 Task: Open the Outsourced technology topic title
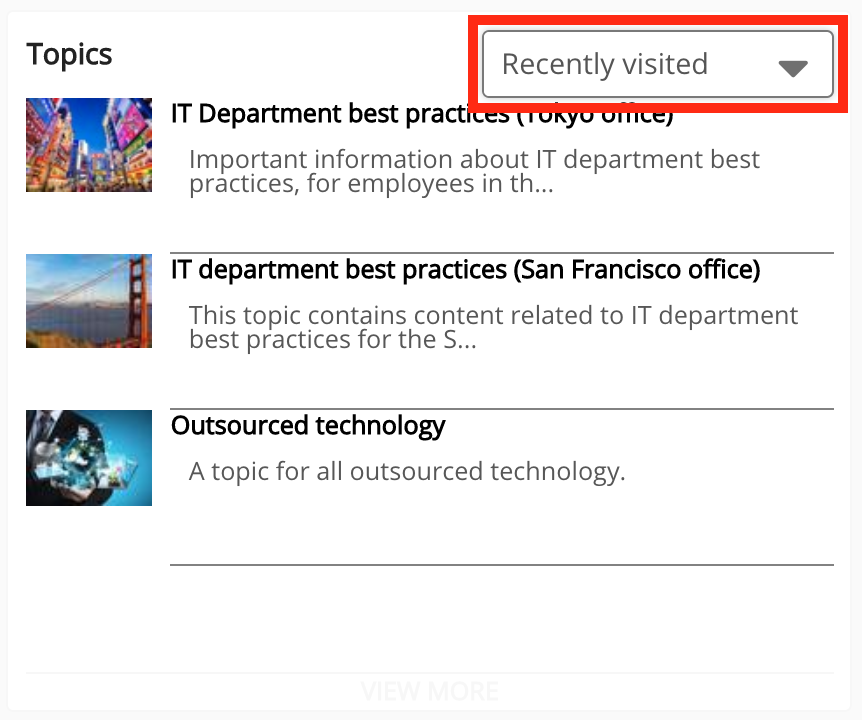click(308, 426)
